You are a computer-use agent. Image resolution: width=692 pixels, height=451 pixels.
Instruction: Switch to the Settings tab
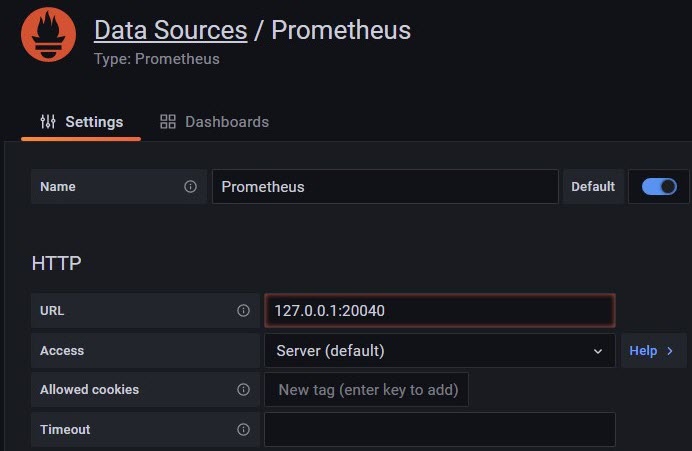point(82,122)
